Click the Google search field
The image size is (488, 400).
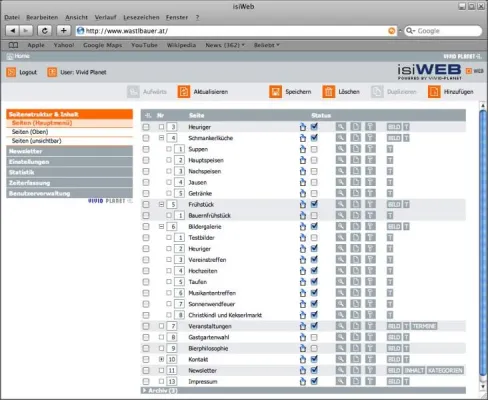click(443, 31)
